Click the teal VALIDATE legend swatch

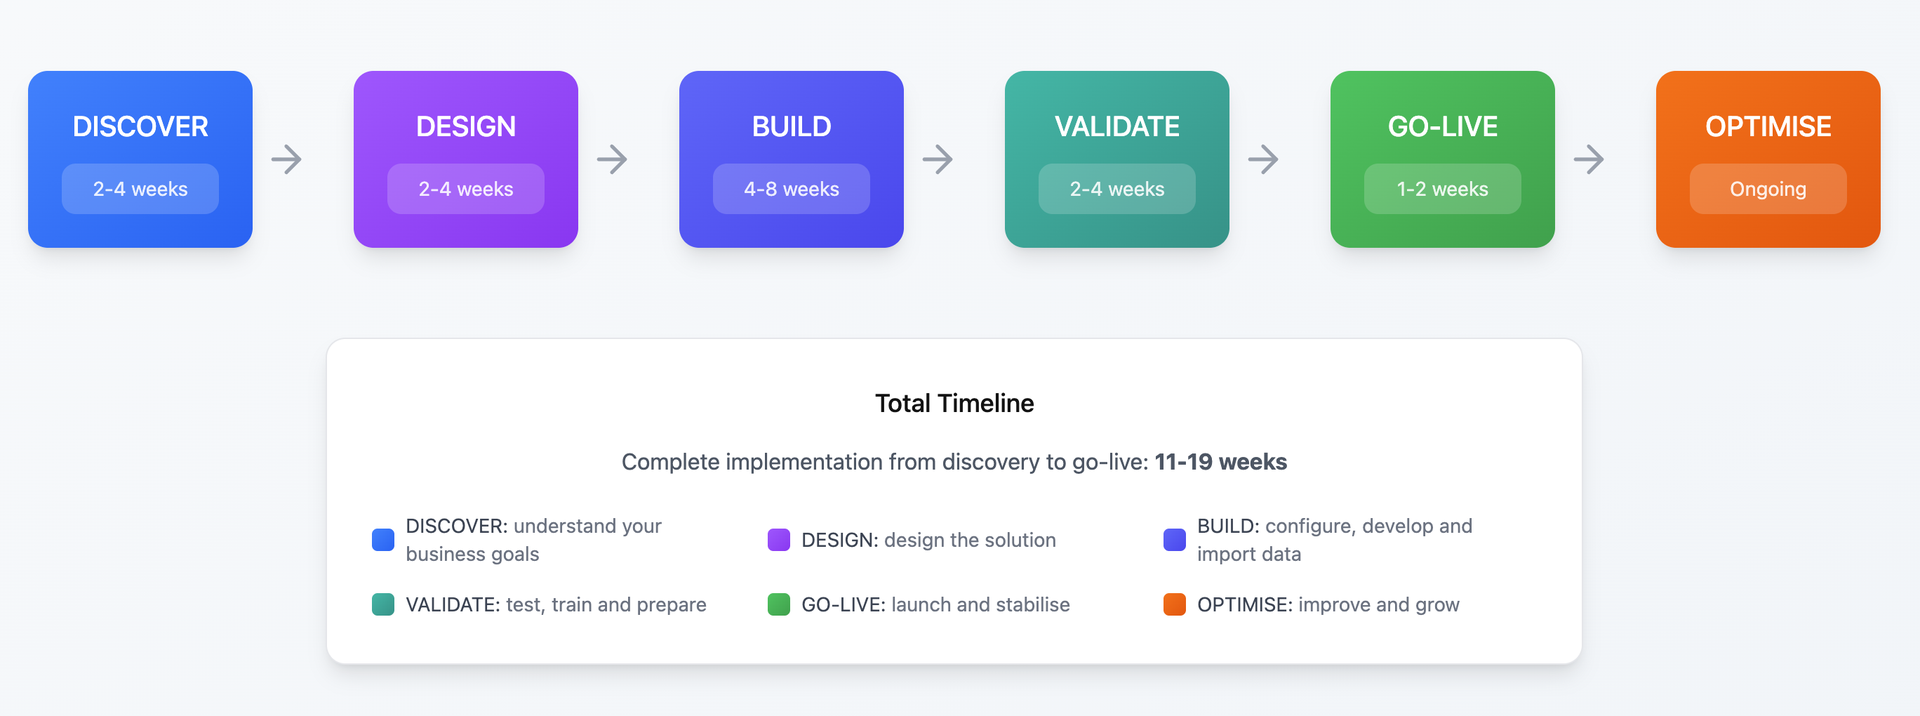tap(383, 605)
